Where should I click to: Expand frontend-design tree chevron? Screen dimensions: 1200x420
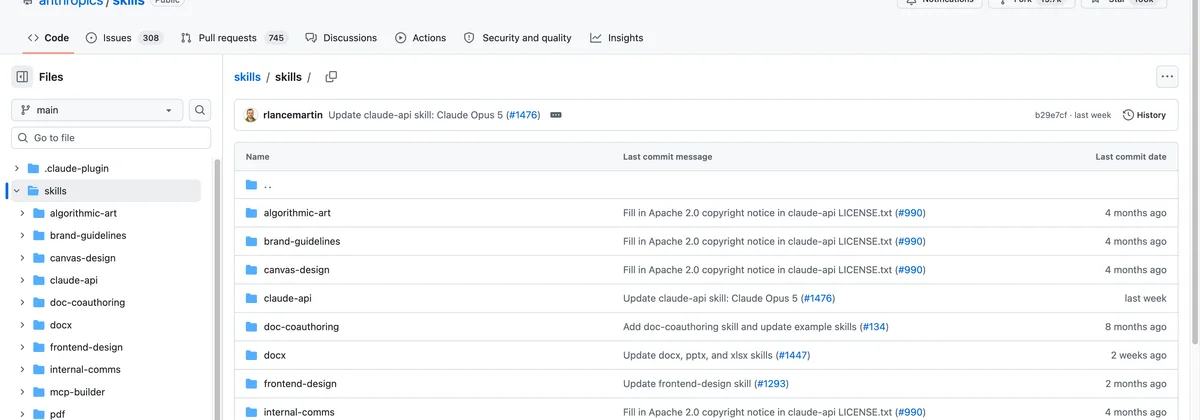pos(22,348)
